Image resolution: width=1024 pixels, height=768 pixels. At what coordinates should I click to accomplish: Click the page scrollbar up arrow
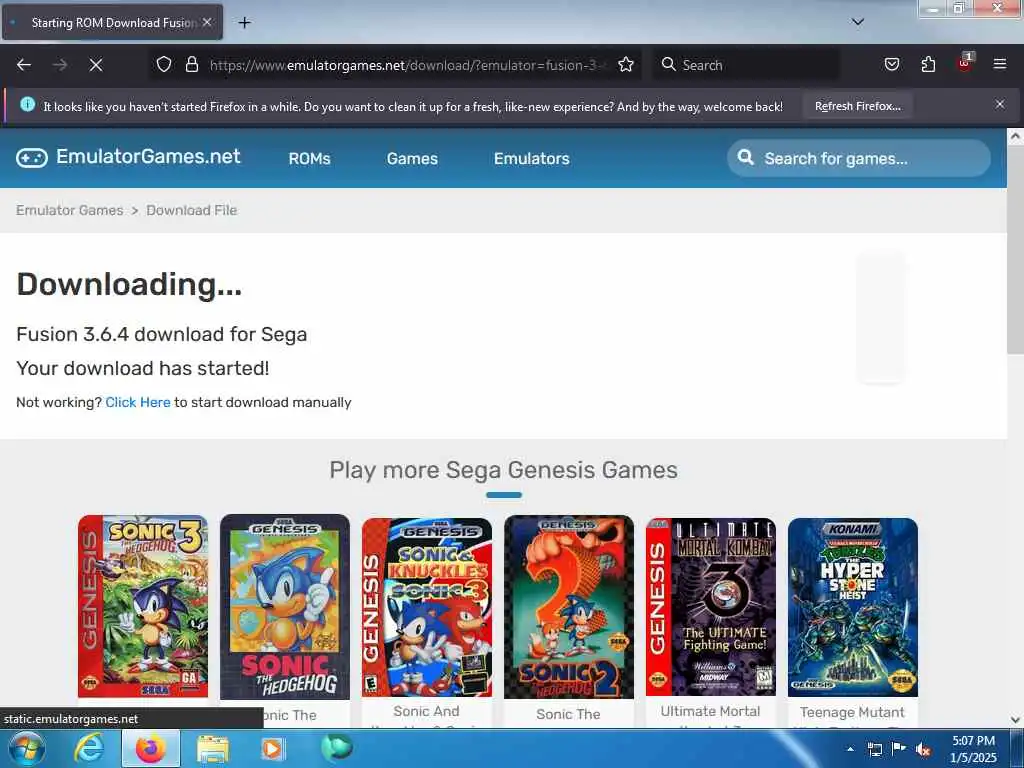pos(1015,136)
